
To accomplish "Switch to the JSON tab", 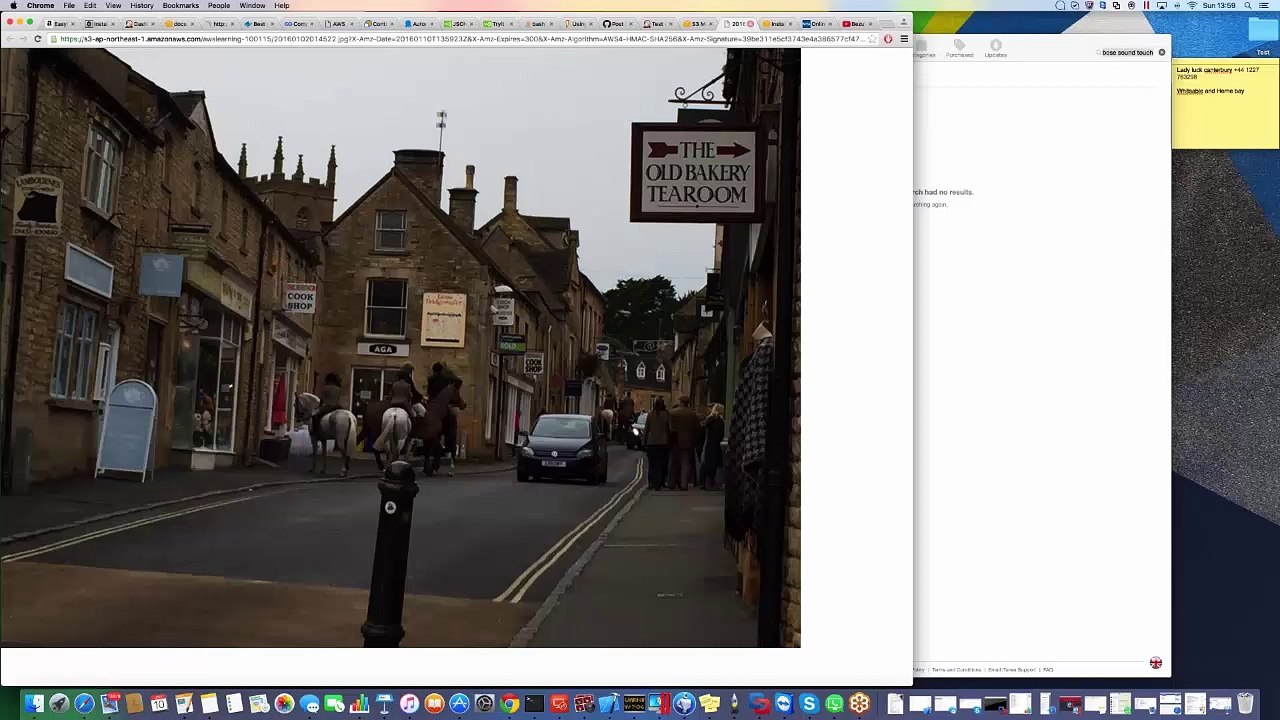I will pyautogui.click(x=458, y=24).
